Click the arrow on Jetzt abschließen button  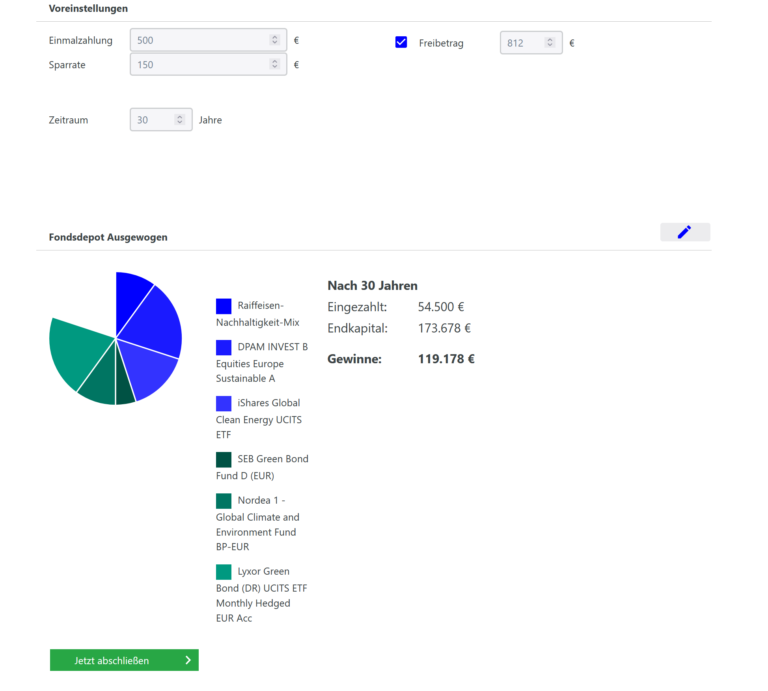(x=187, y=660)
